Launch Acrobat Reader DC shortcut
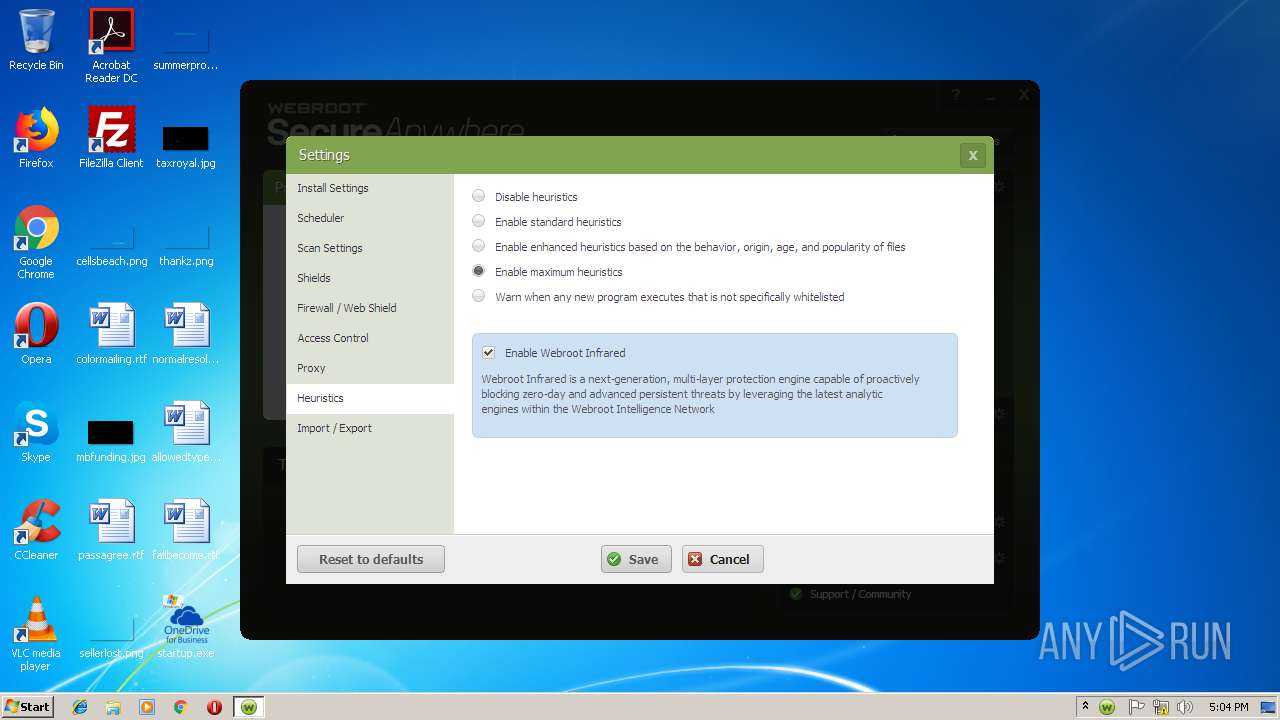1280x720 pixels. click(111, 46)
